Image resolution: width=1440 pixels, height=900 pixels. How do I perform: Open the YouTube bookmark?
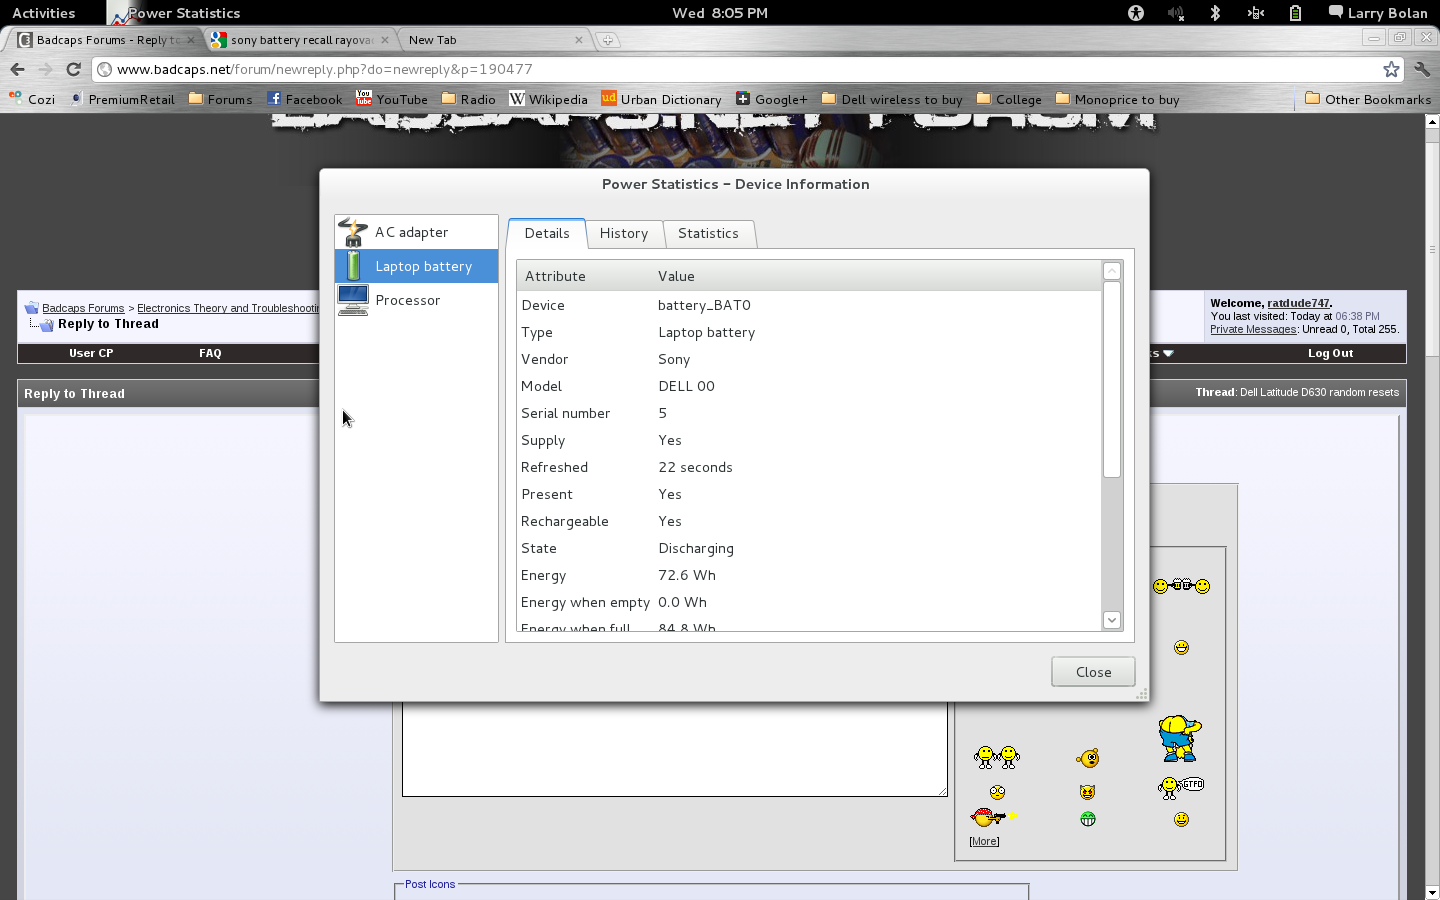392,99
